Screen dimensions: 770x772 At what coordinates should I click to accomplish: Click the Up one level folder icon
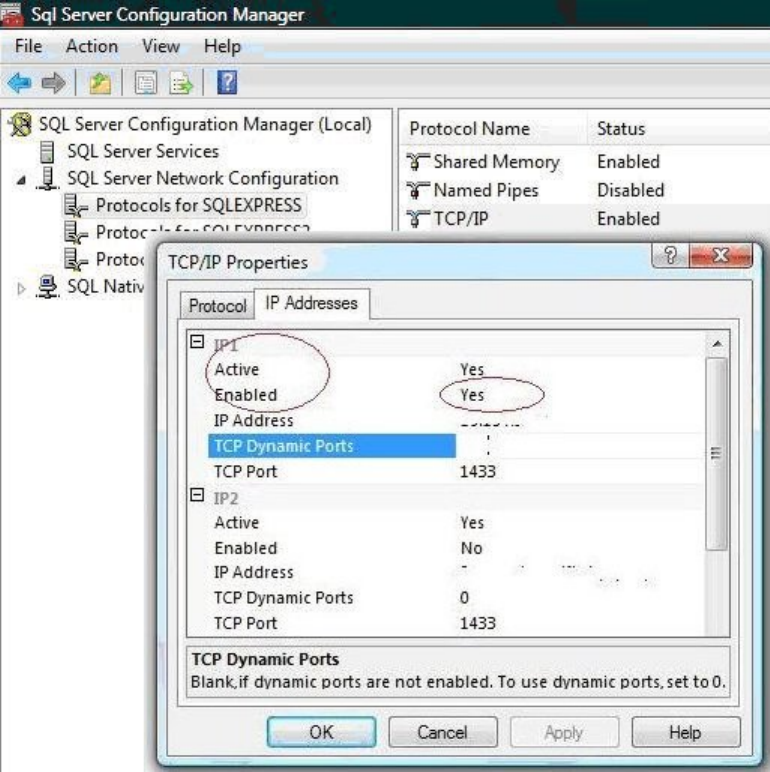[100, 83]
